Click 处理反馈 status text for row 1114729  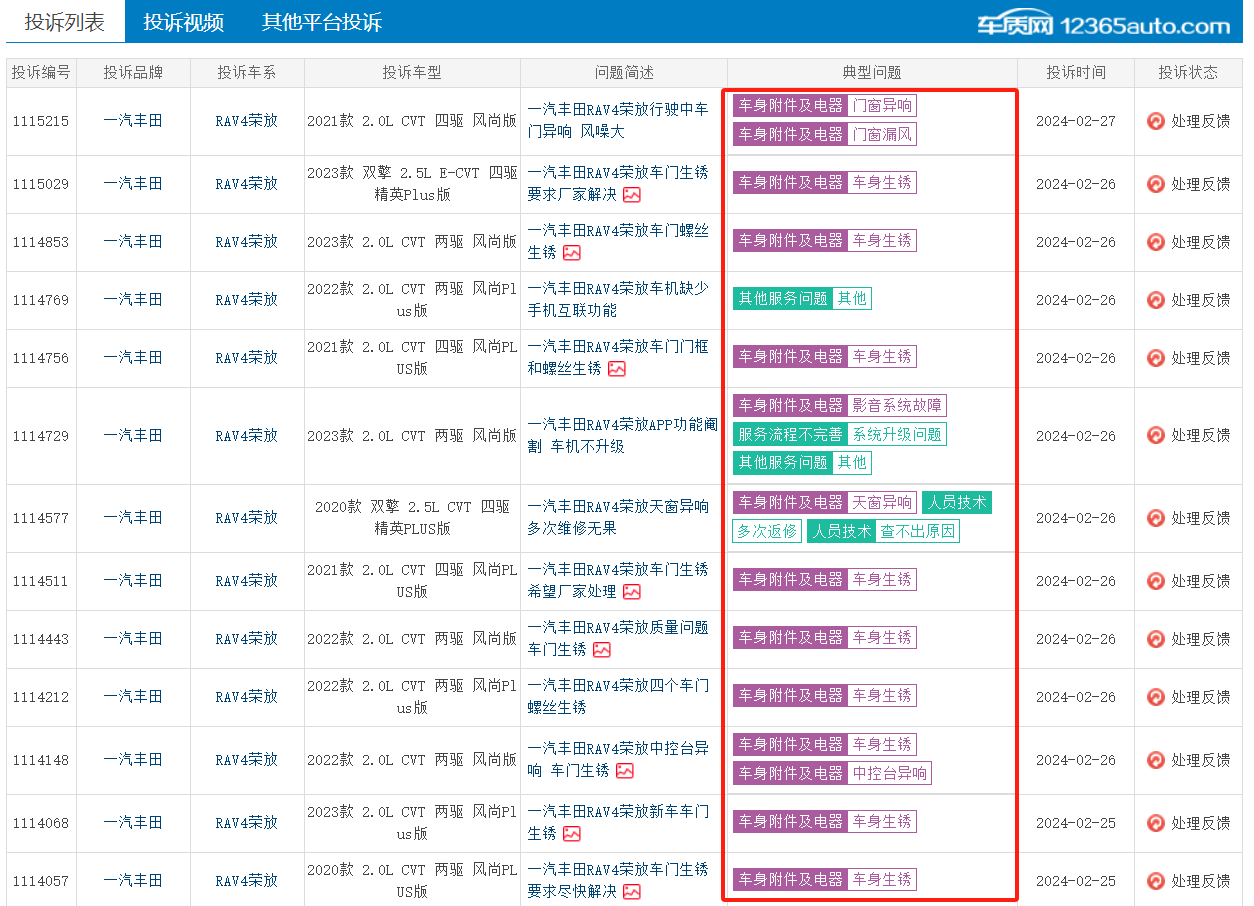click(1201, 436)
